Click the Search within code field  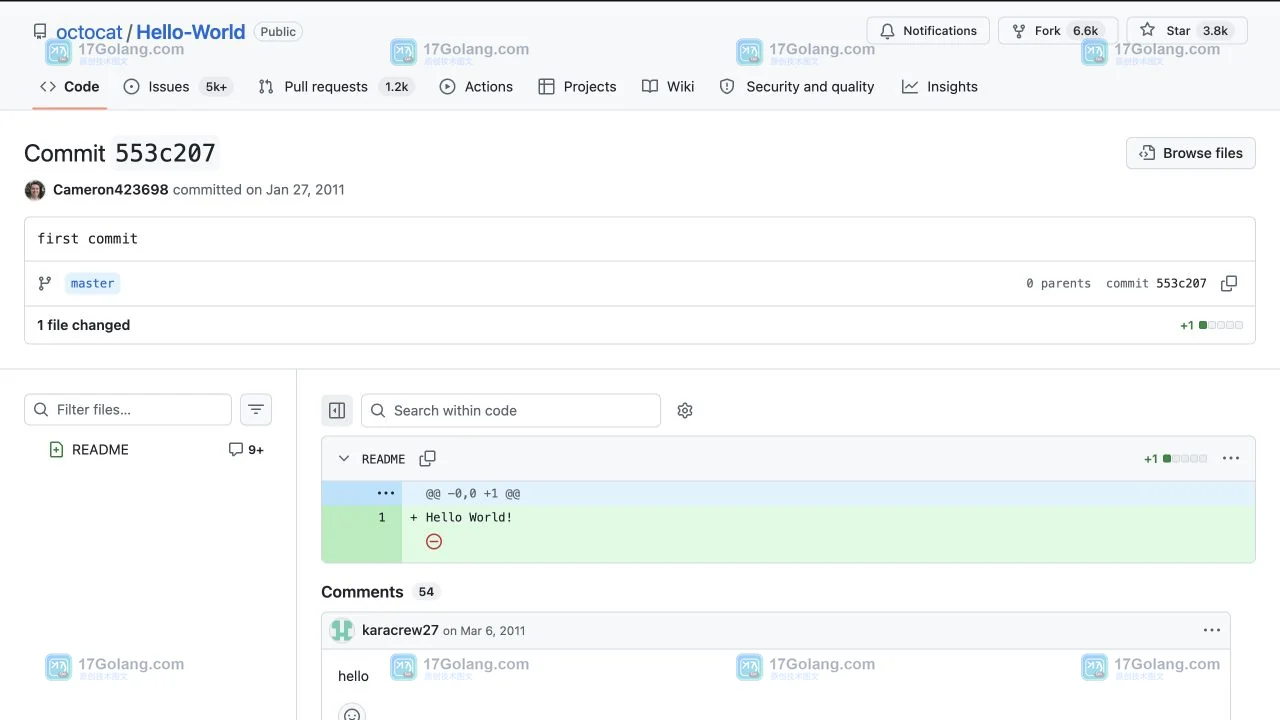(x=511, y=411)
